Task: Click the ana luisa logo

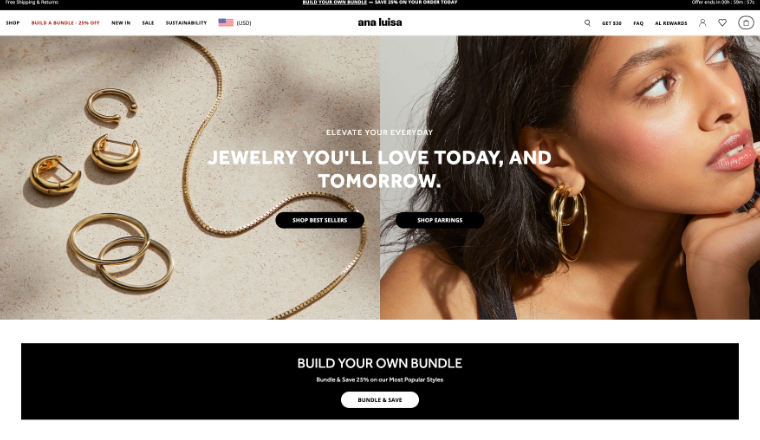Action: click(380, 22)
